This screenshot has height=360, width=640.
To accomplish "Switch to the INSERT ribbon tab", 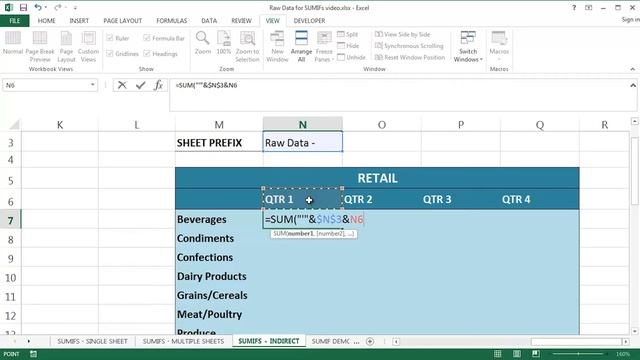I will pos(79,20).
